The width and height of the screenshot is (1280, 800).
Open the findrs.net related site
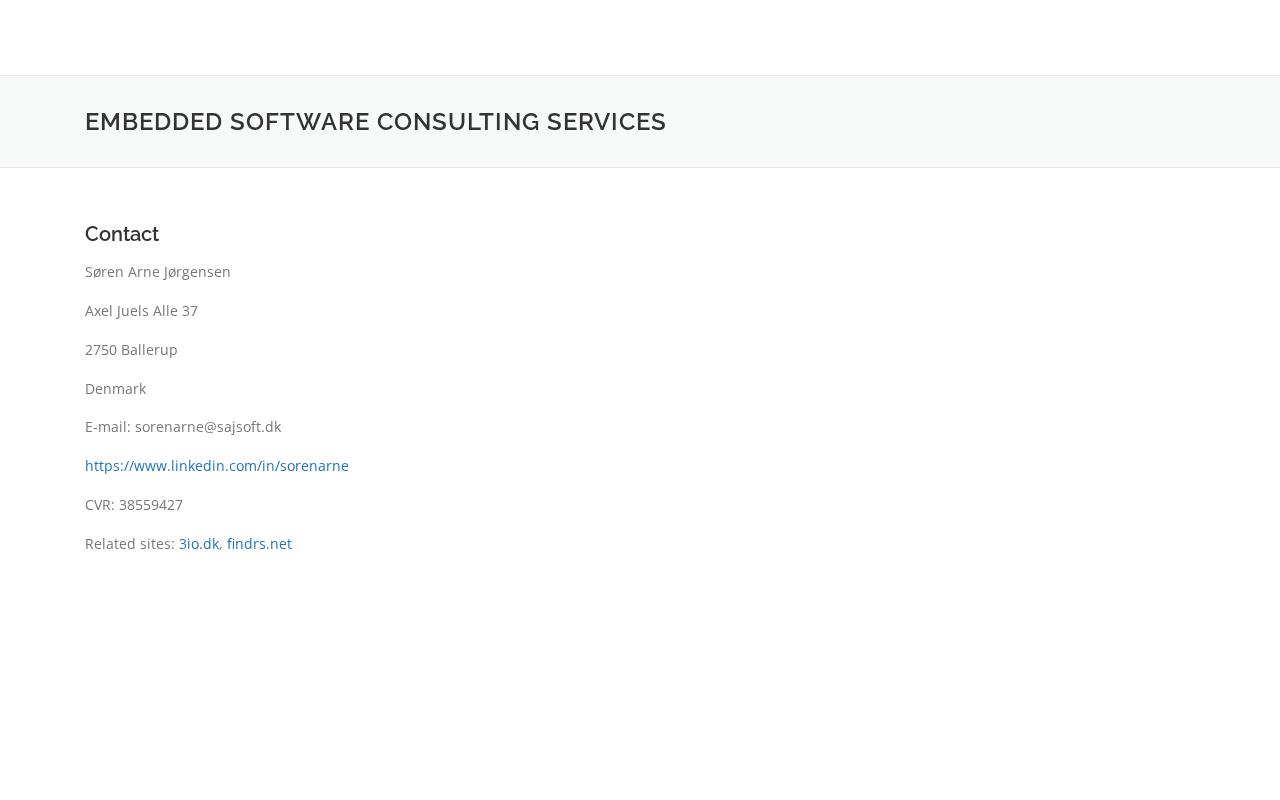[259, 544]
